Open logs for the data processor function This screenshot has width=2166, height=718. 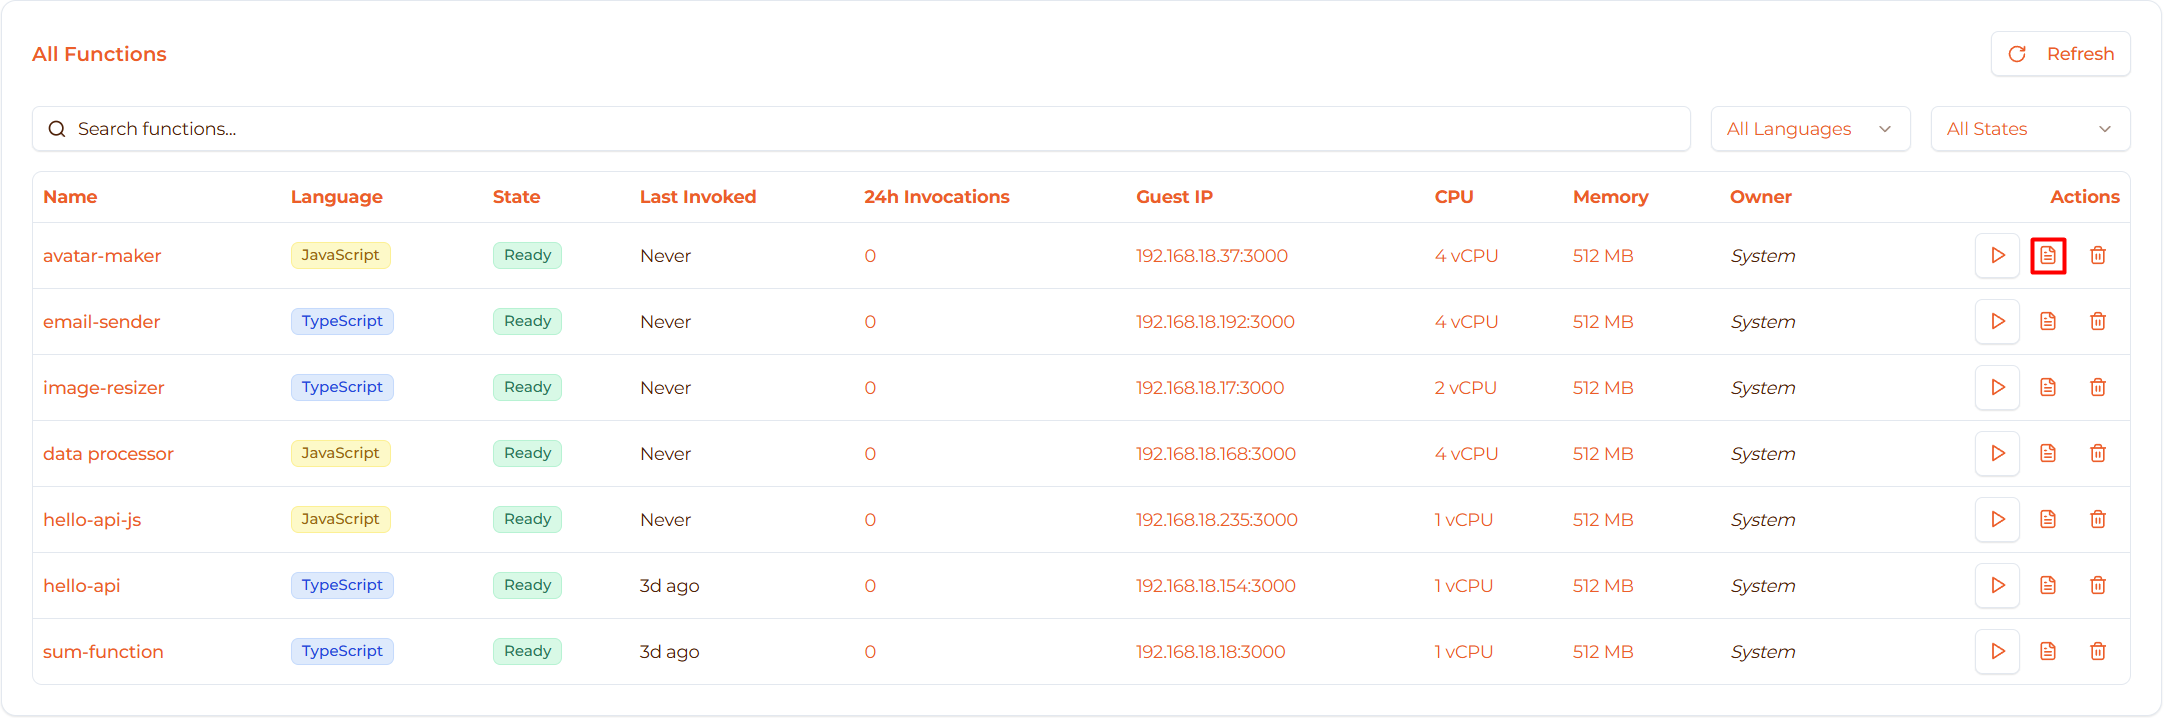2048,453
